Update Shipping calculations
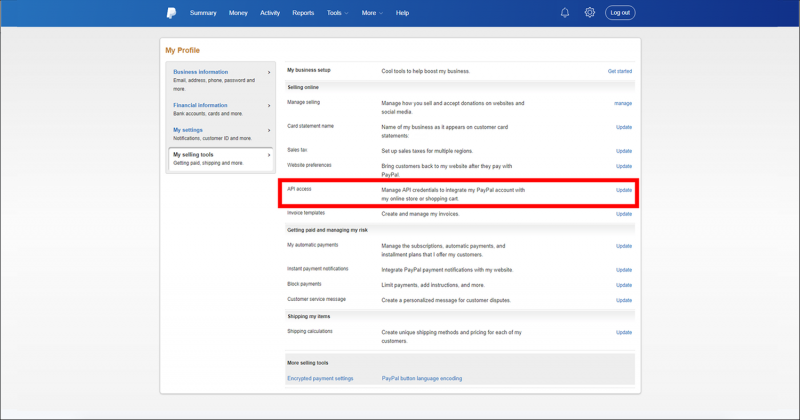800x420 pixels. 623,333
